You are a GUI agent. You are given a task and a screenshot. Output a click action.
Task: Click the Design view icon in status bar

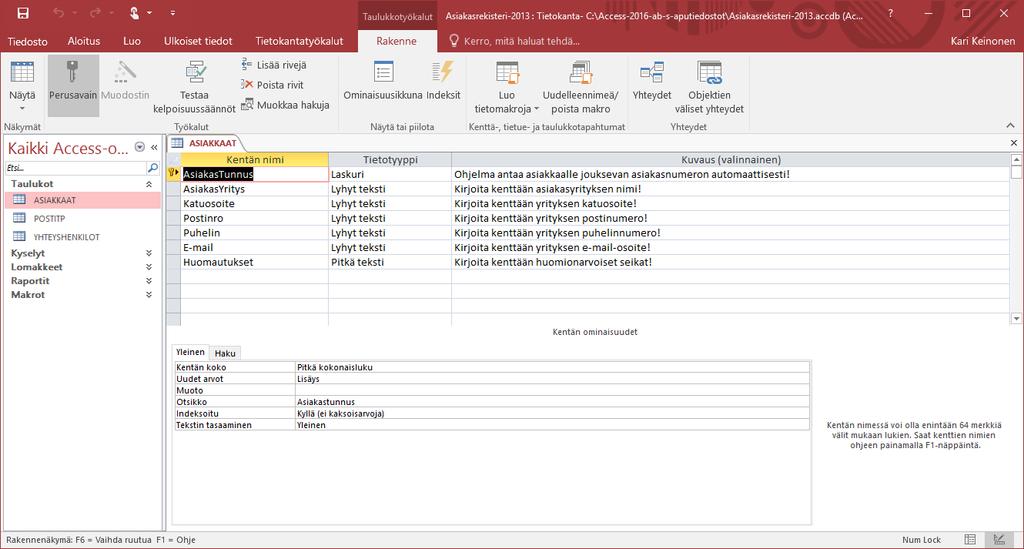click(x=999, y=539)
